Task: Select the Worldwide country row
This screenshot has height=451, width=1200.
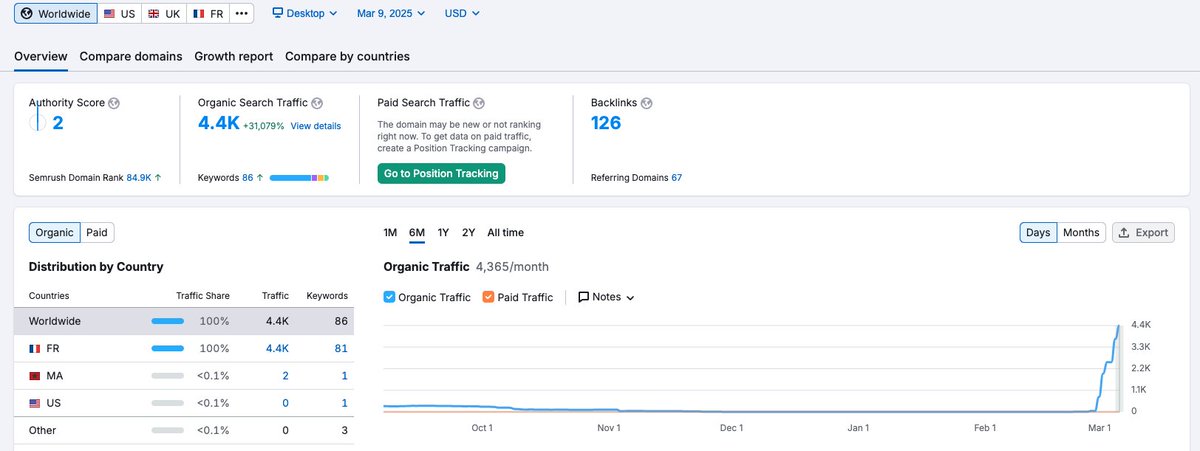Action: pyautogui.click(x=183, y=321)
